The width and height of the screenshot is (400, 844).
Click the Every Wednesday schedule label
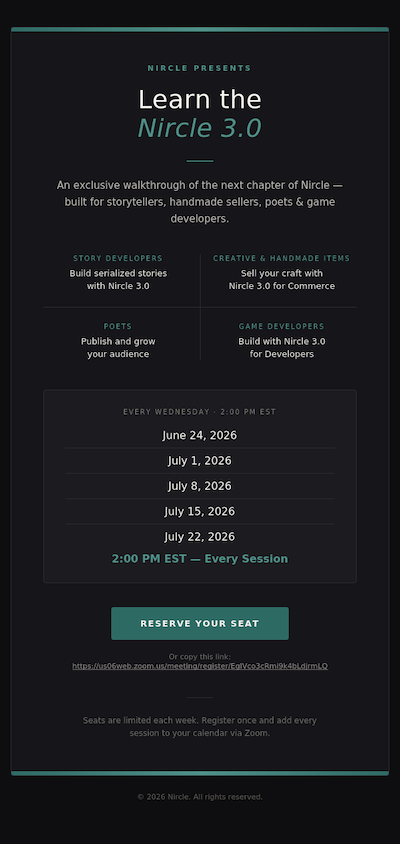[200, 412]
